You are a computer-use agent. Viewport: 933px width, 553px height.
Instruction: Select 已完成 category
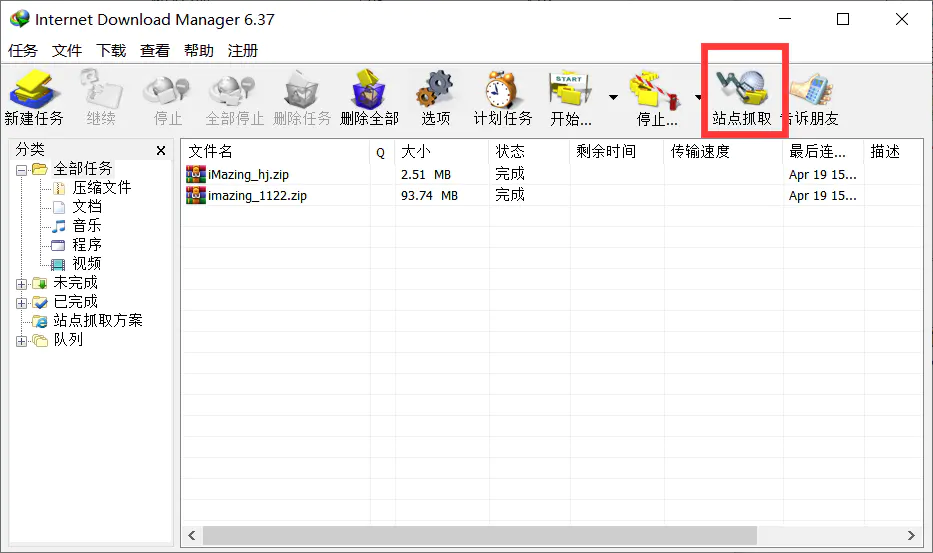tap(76, 301)
